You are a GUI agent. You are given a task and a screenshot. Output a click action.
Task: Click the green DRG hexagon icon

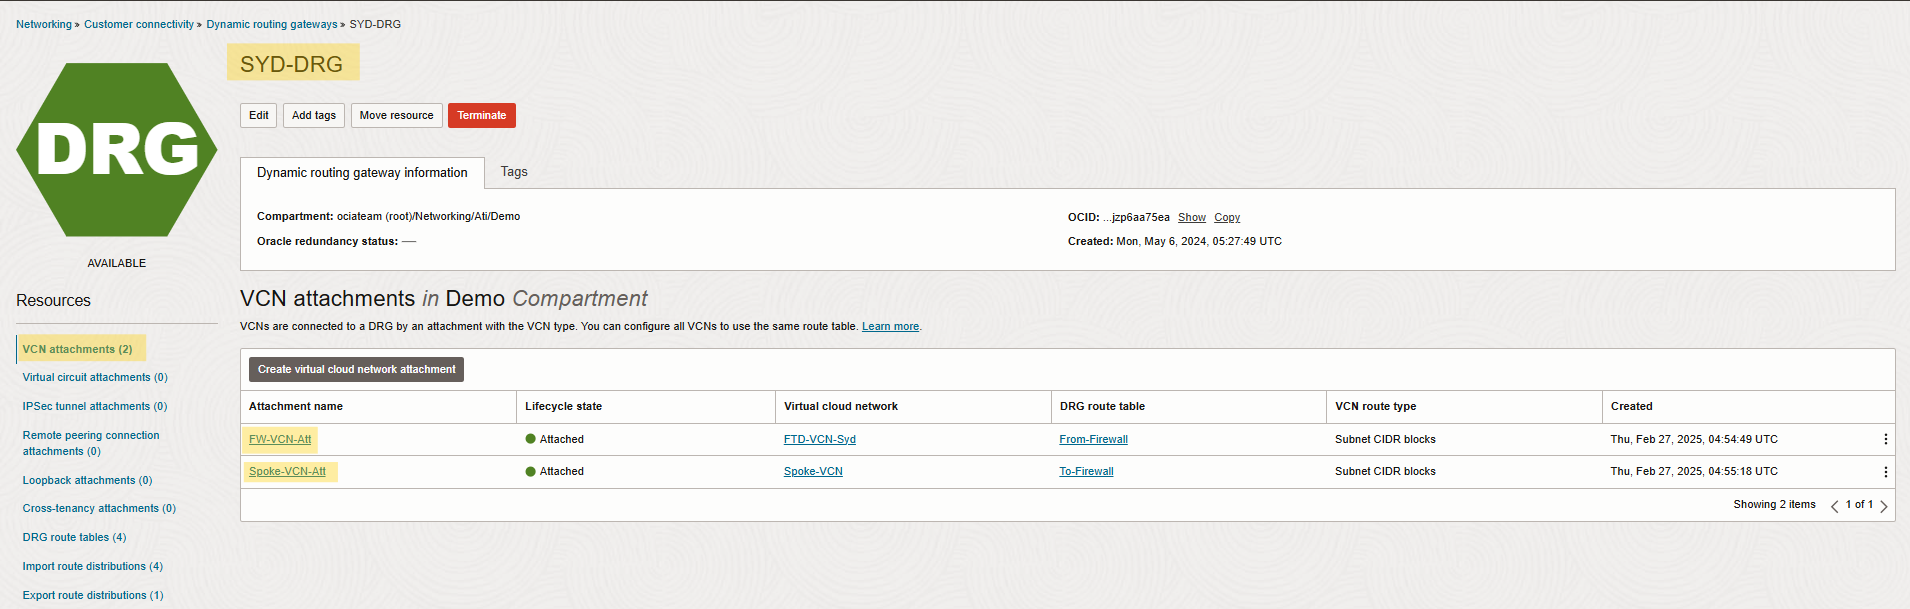click(116, 150)
